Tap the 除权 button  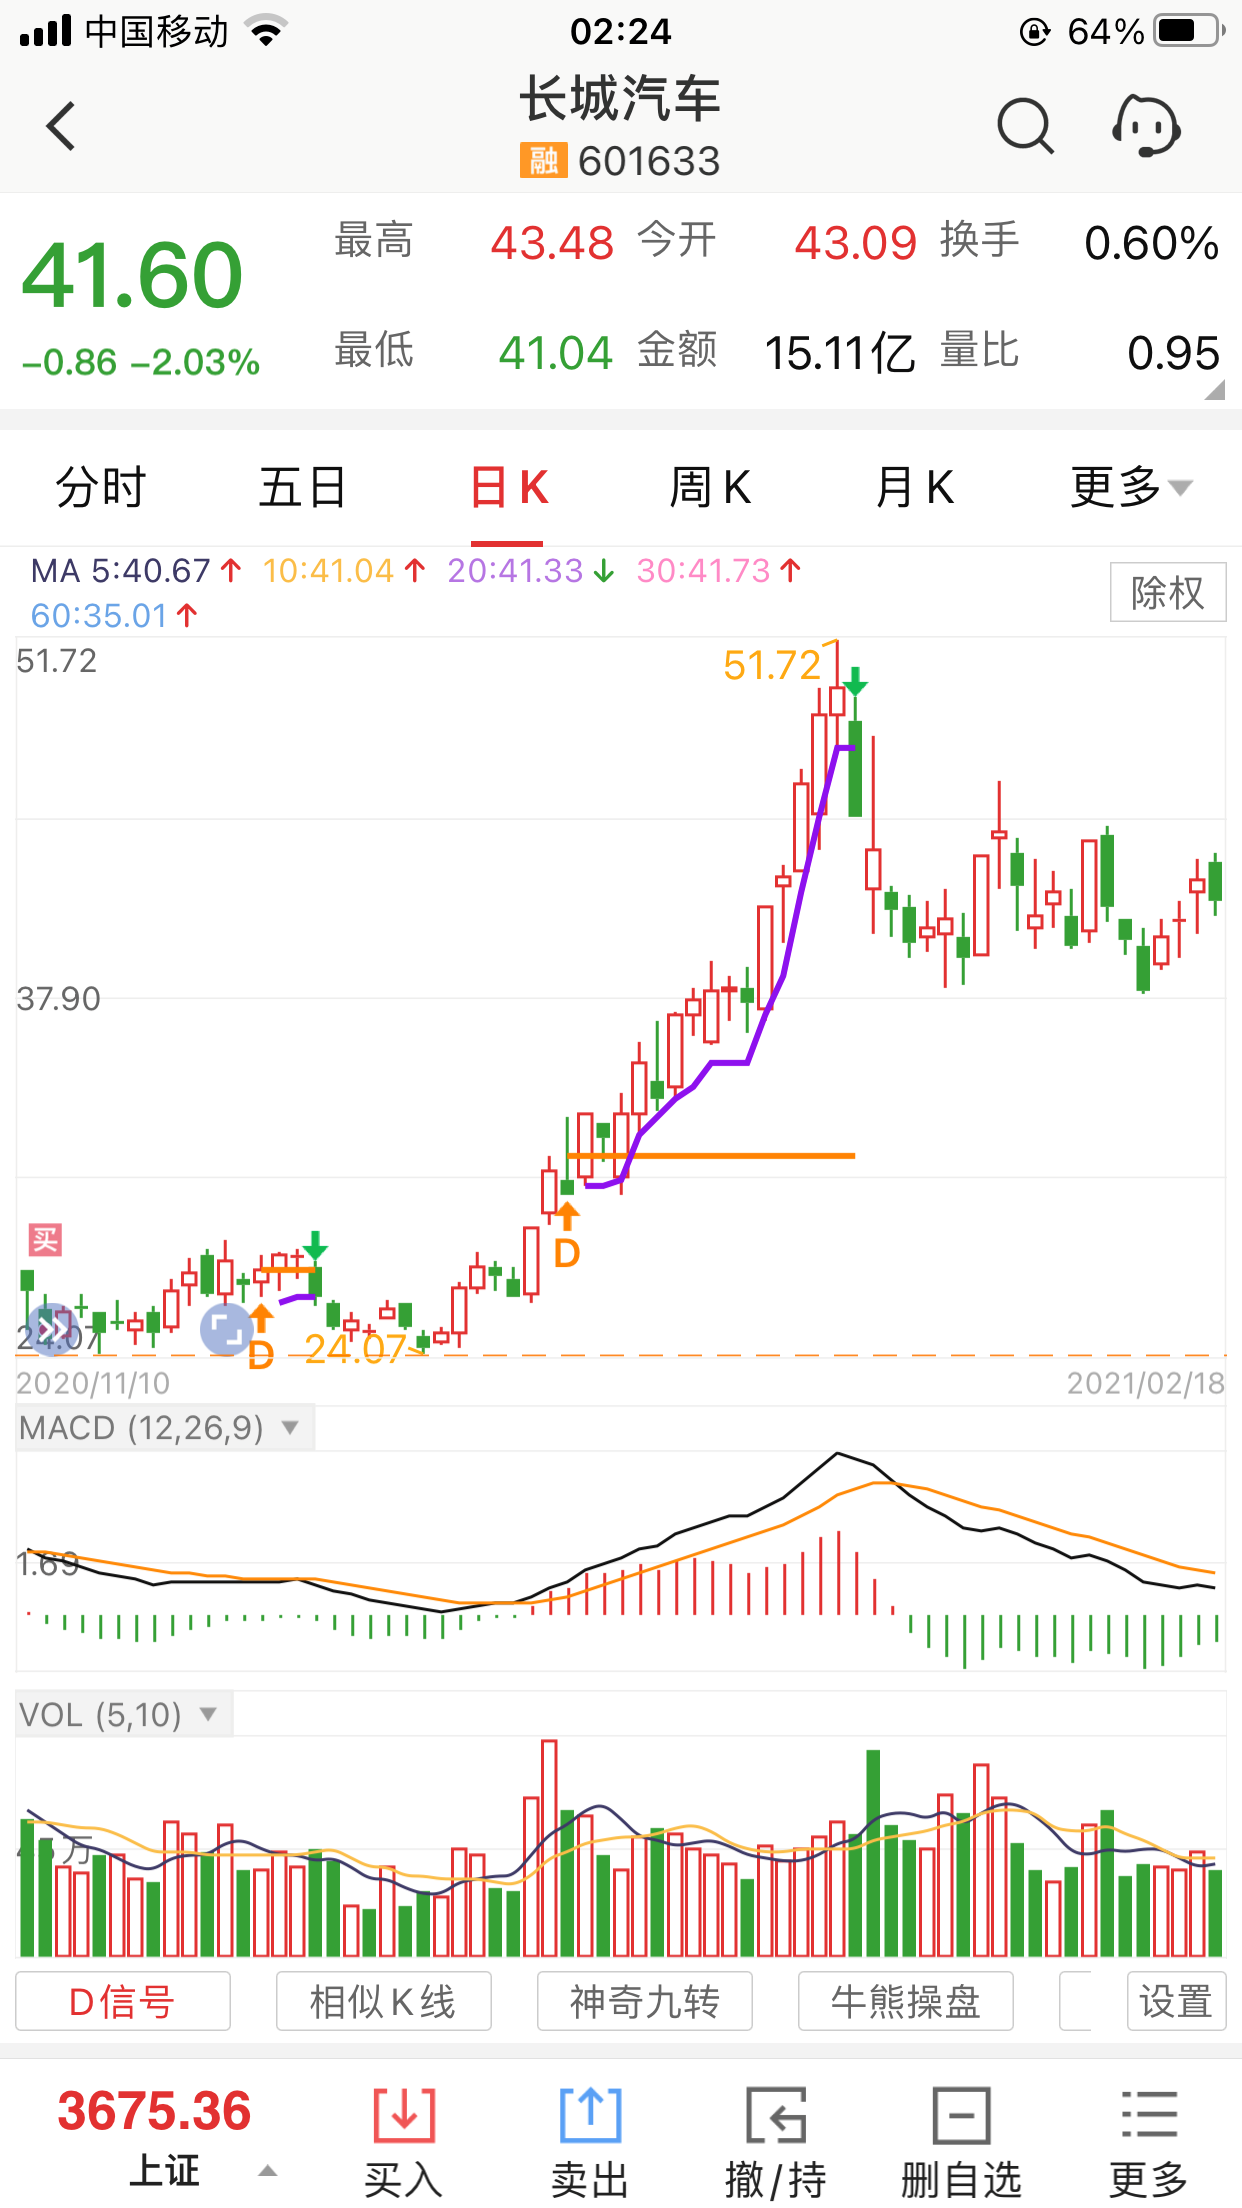coord(1168,592)
